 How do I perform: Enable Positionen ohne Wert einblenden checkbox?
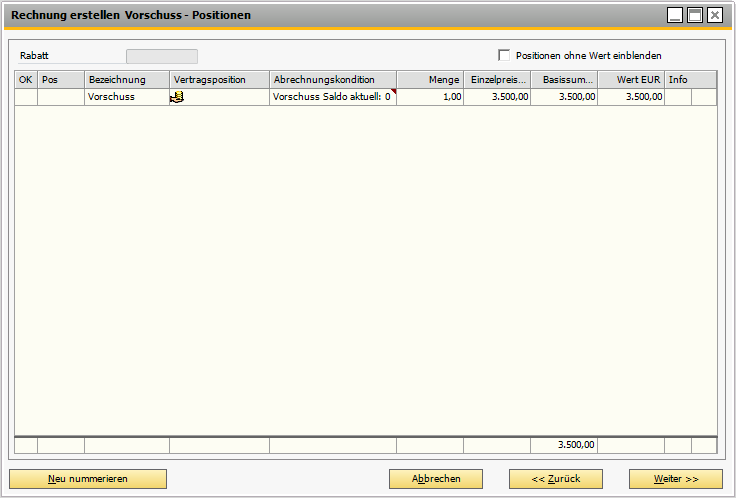(x=504, y=56)
